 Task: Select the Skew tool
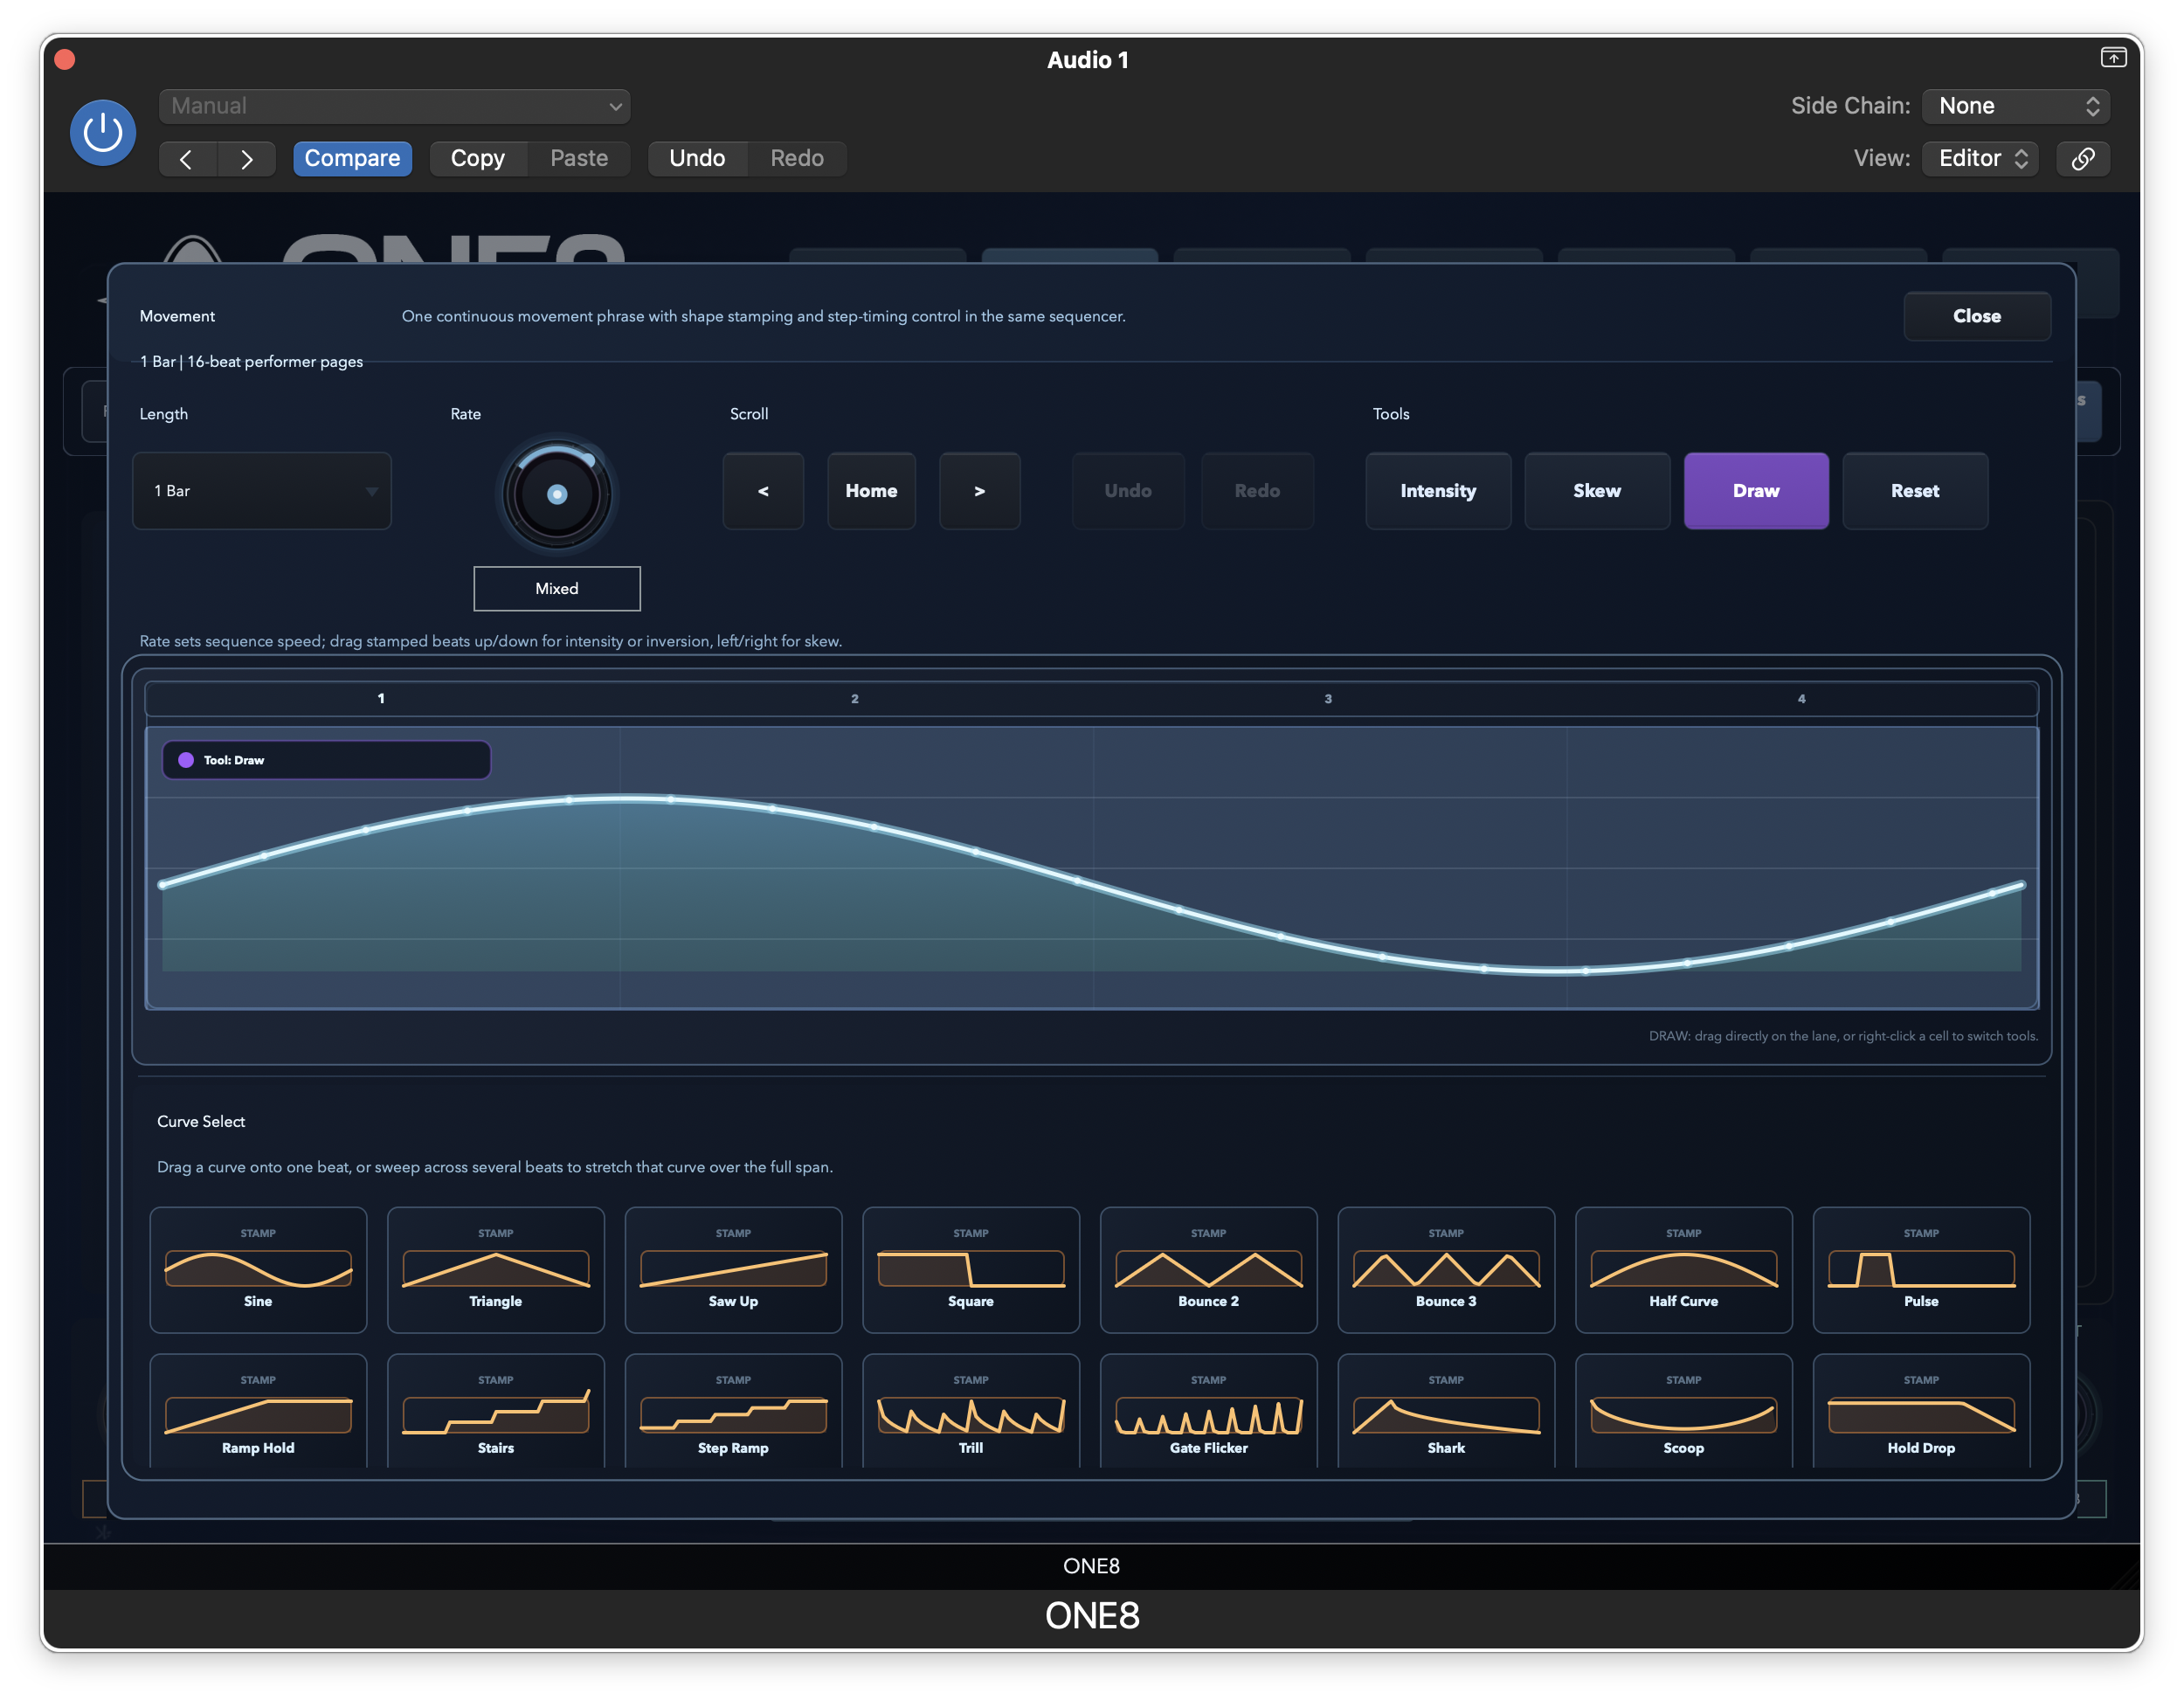1597,491
